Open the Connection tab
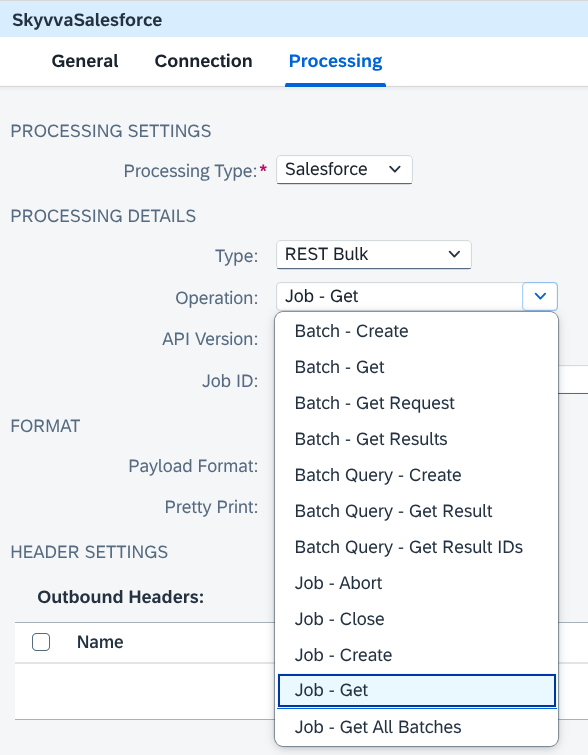 tap(203, 61)
